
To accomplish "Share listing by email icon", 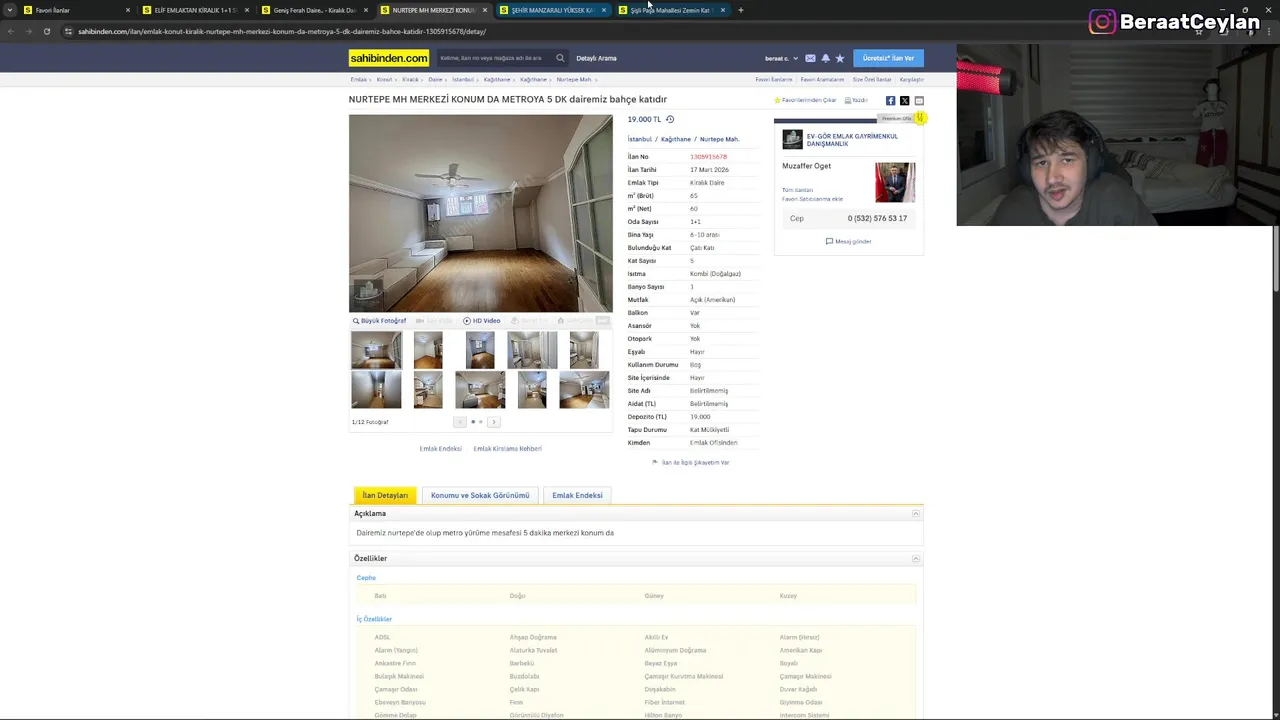I will click(919, 100).
